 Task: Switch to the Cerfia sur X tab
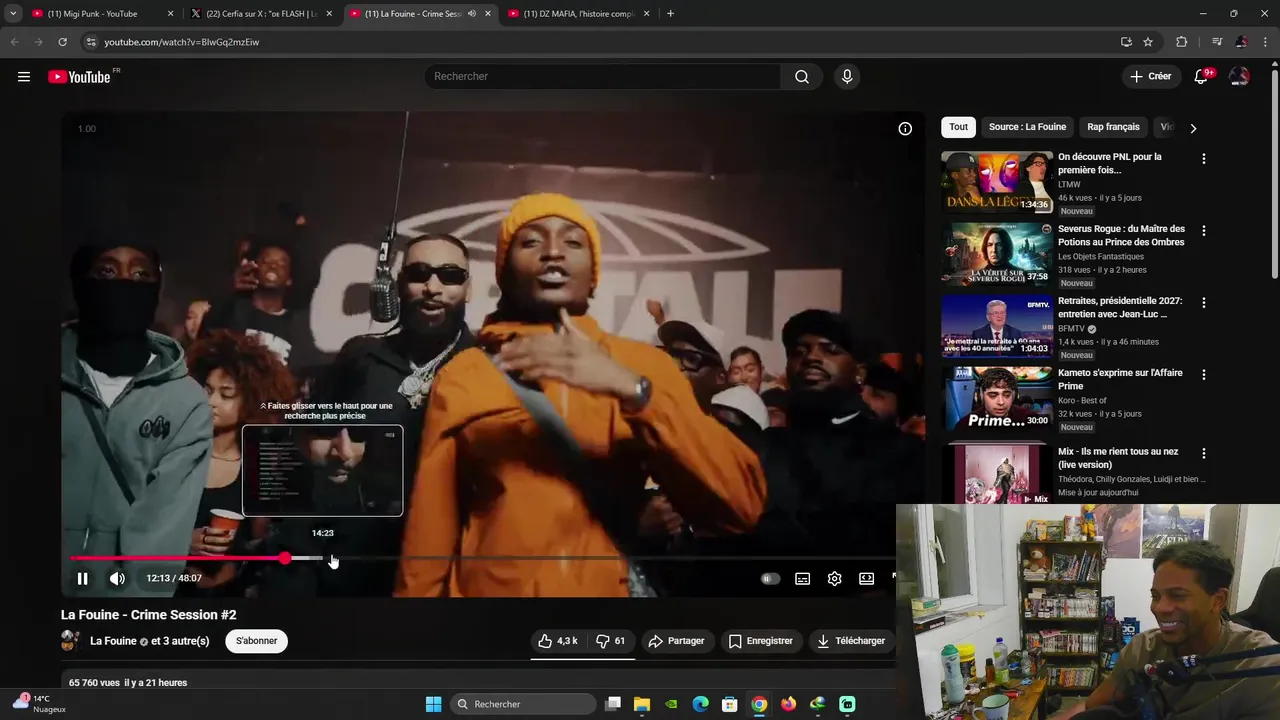point(262,14)
